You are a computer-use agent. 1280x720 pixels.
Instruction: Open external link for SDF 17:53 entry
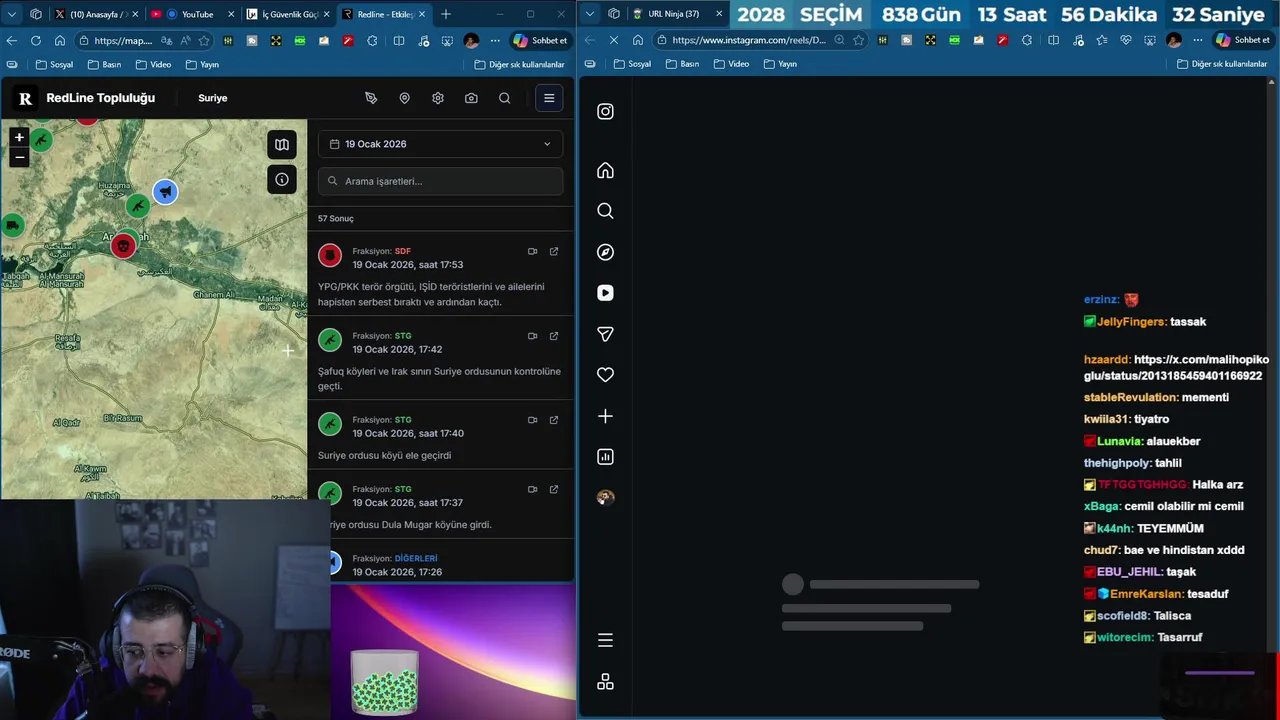click(554, 251)
